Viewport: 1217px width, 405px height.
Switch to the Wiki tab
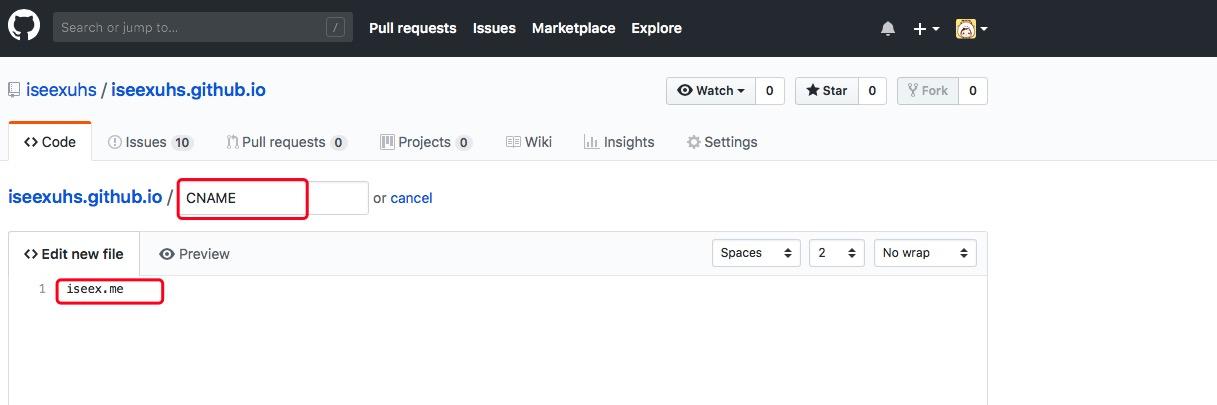pos(529,142)
